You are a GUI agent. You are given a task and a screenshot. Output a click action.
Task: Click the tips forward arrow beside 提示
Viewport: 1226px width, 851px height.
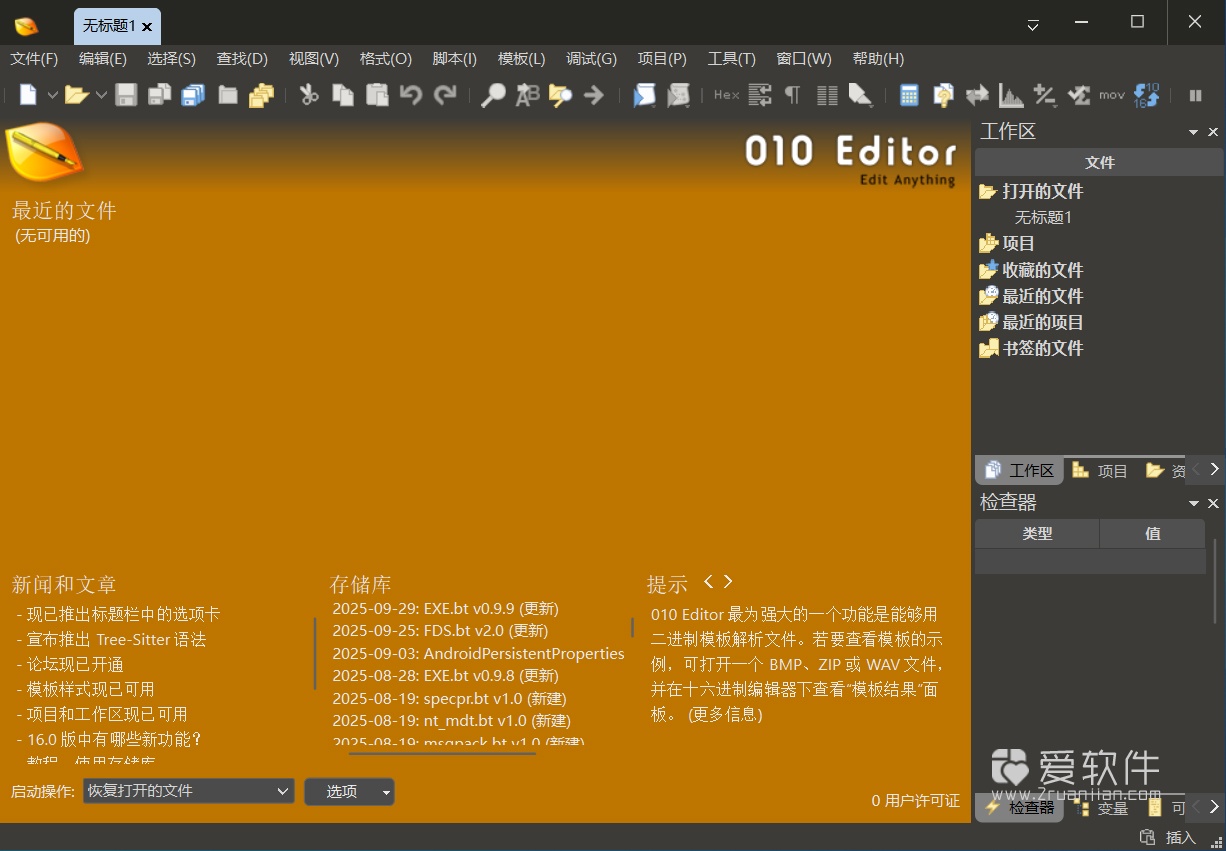pyautogui.click(x=729, y=581)
